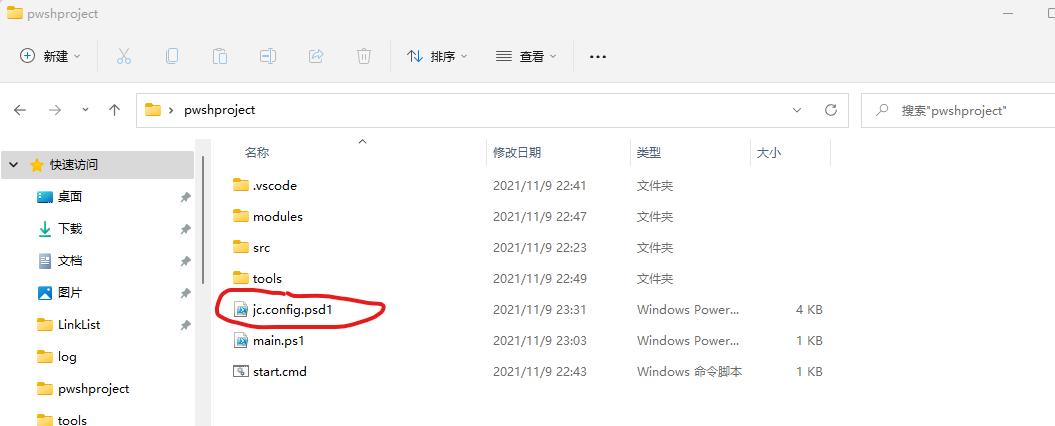Viewport: 1055px width, 426px height.
Task: Click the src folder icon
Action: click(x=240, y=247)
